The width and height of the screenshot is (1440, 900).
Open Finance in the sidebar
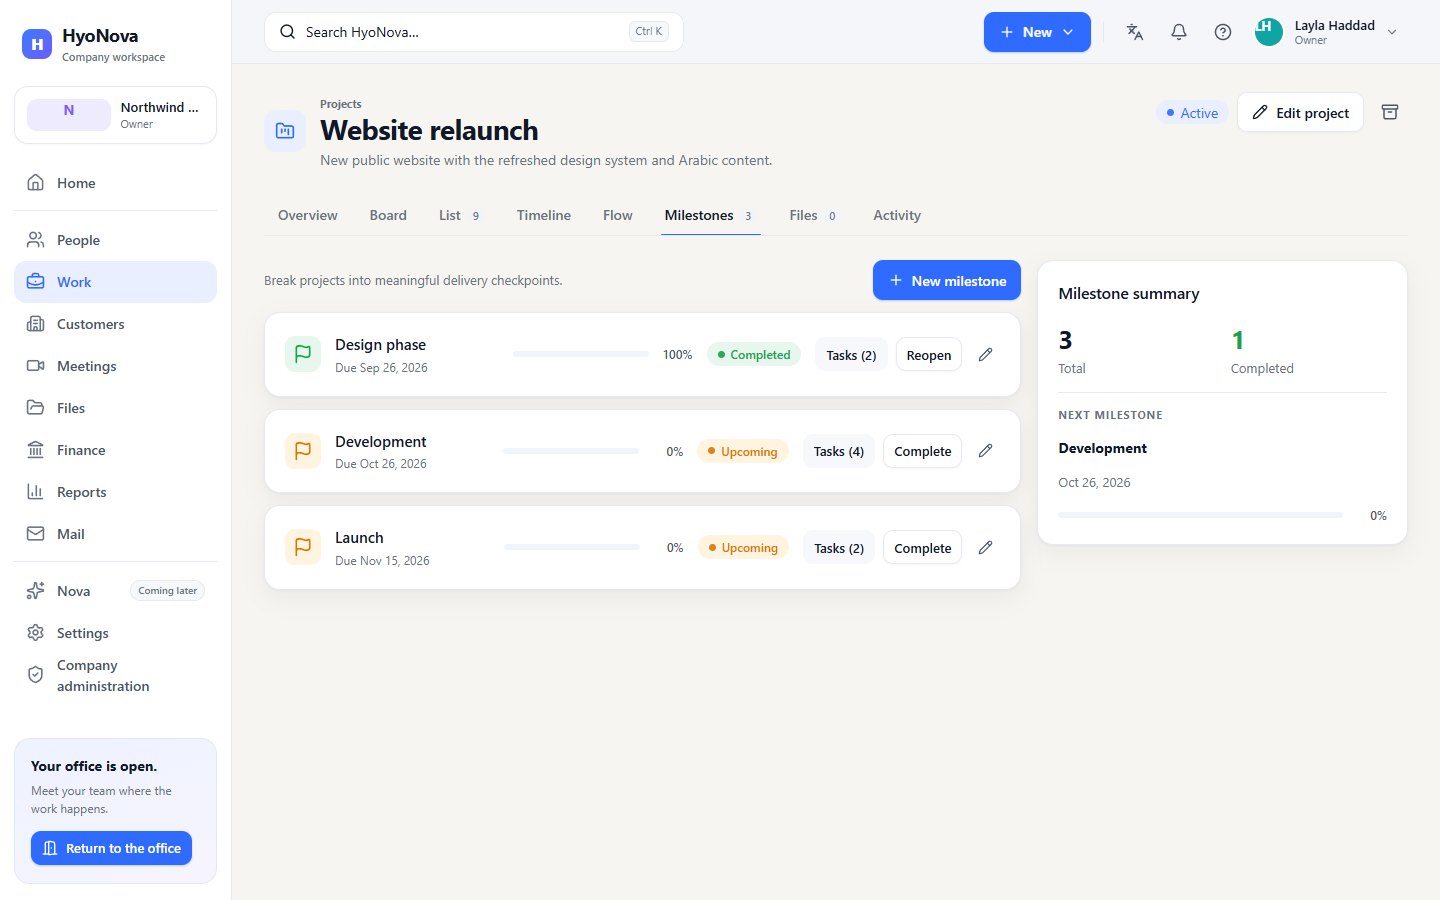115,450
